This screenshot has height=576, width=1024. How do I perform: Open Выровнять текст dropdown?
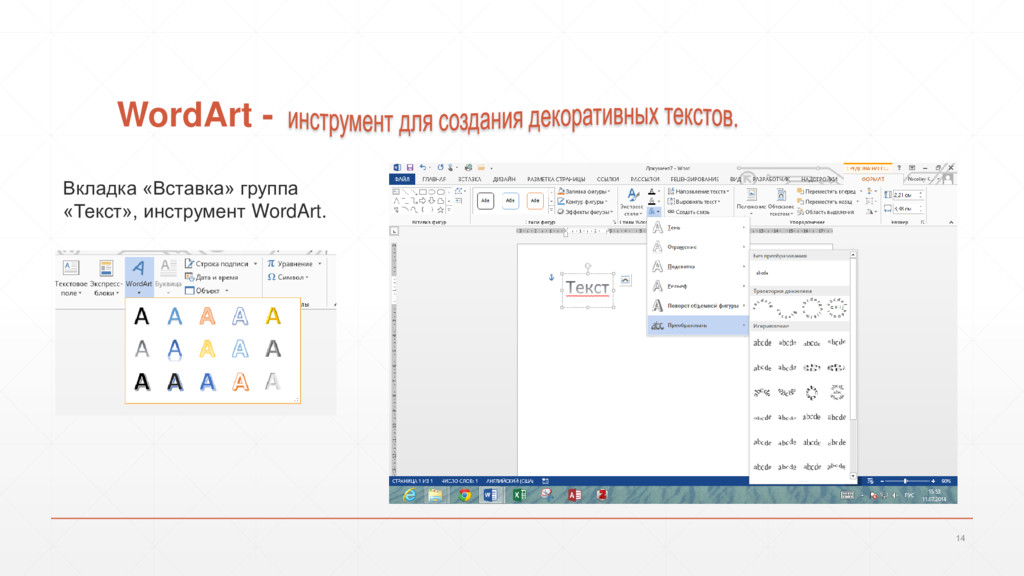pos(694,202)
